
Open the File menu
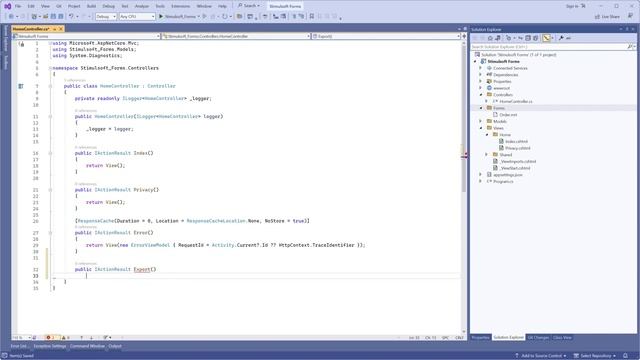click(x=18, y=6)
